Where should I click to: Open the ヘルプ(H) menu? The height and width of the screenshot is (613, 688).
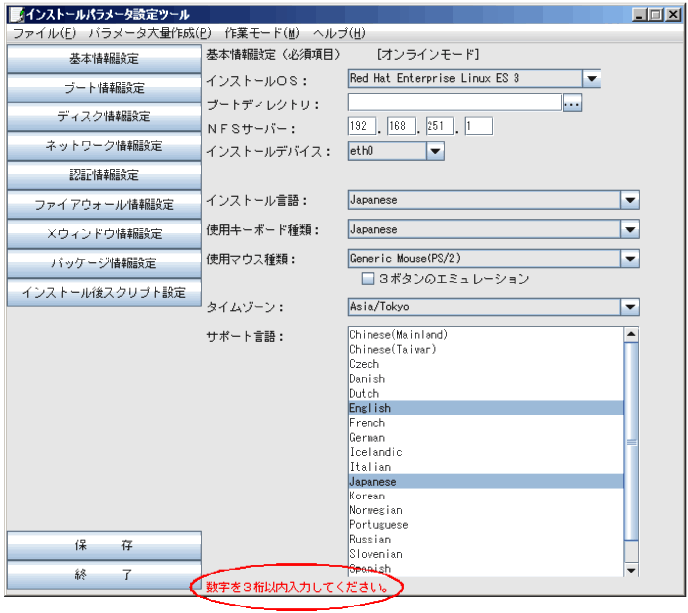(x=339, y=33)
